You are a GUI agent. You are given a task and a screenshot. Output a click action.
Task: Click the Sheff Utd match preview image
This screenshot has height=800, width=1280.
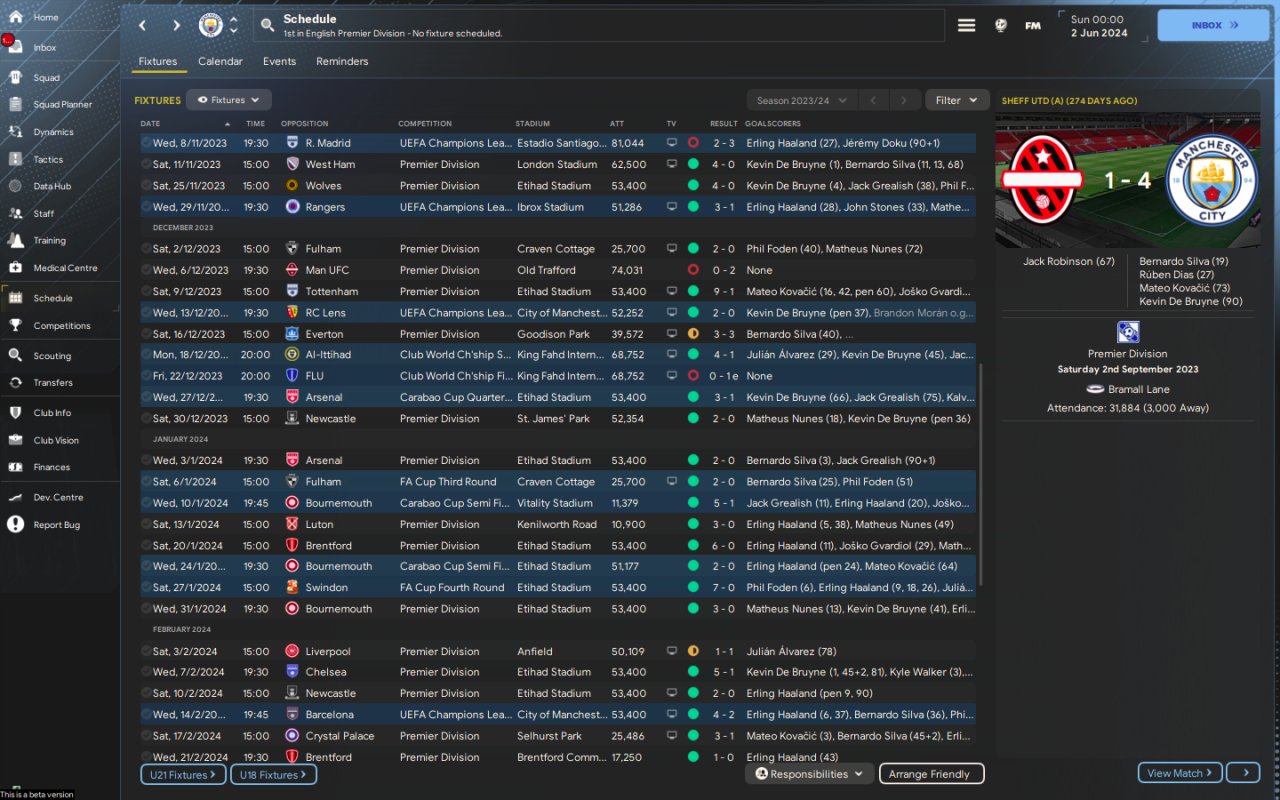tap(1128, 180)
